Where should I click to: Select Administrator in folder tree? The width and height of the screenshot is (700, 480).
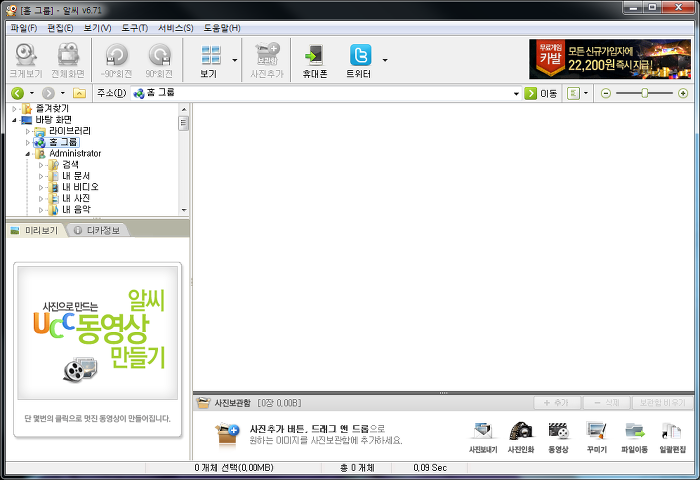pos(75,153)
